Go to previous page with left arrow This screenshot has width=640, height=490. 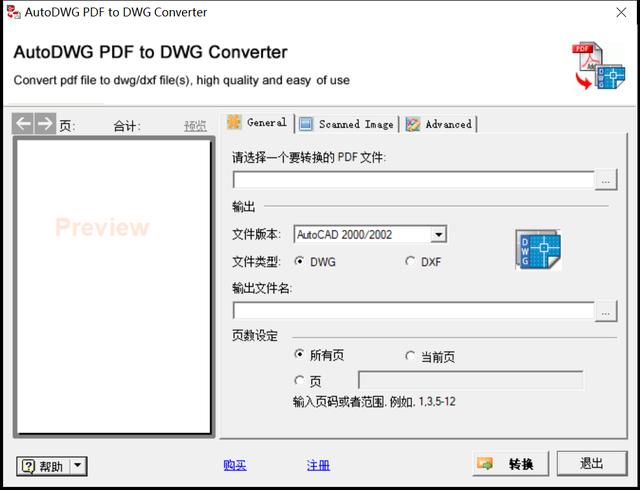point(23,124)
